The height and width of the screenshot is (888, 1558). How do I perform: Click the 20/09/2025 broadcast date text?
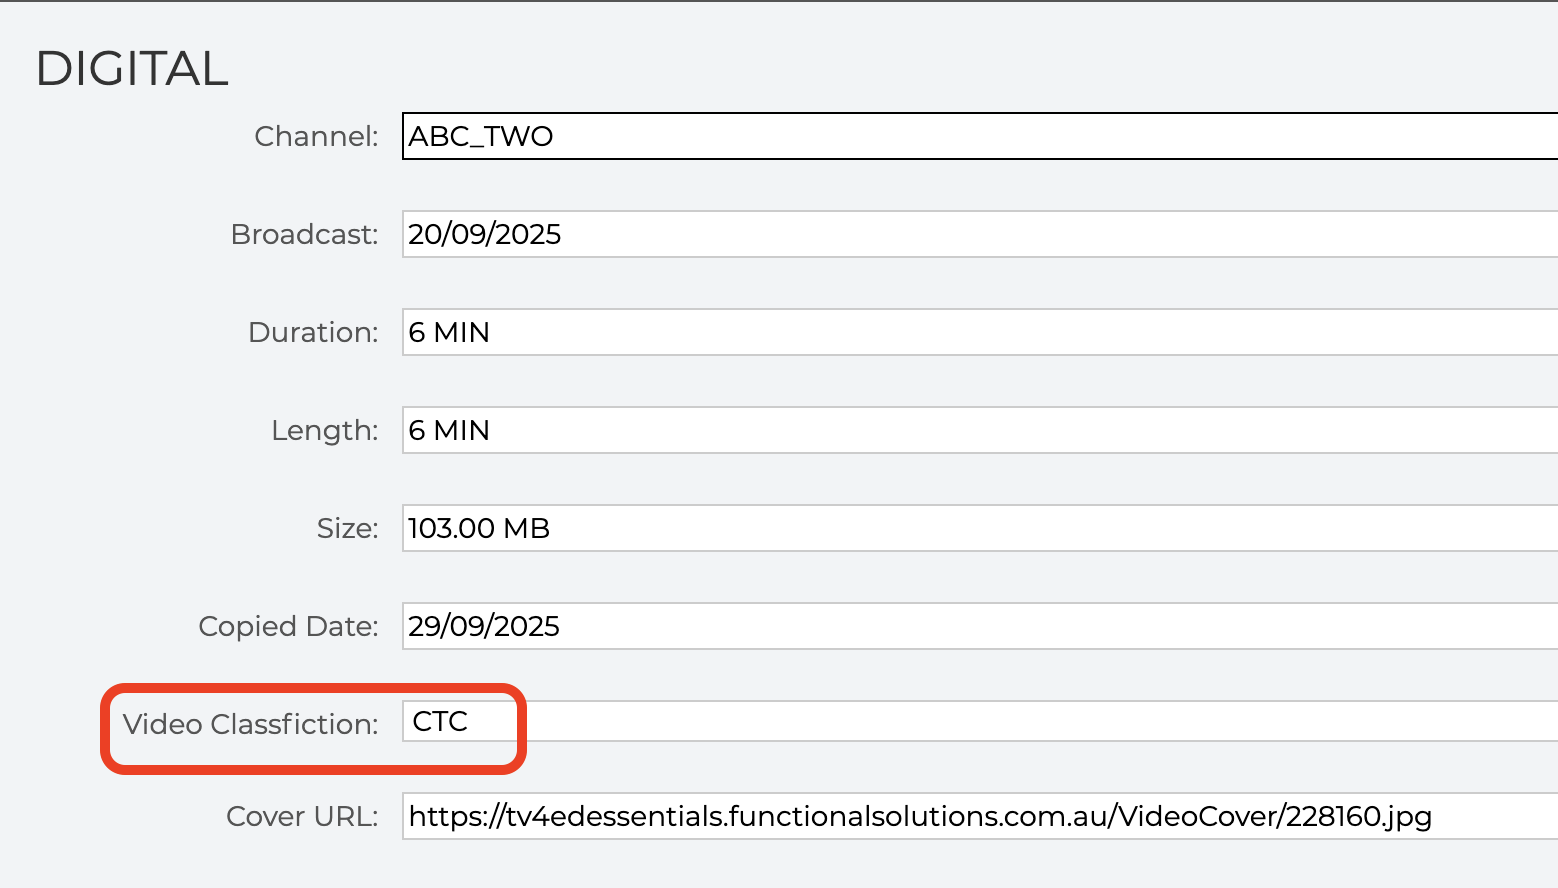click(x=485, y=234)
